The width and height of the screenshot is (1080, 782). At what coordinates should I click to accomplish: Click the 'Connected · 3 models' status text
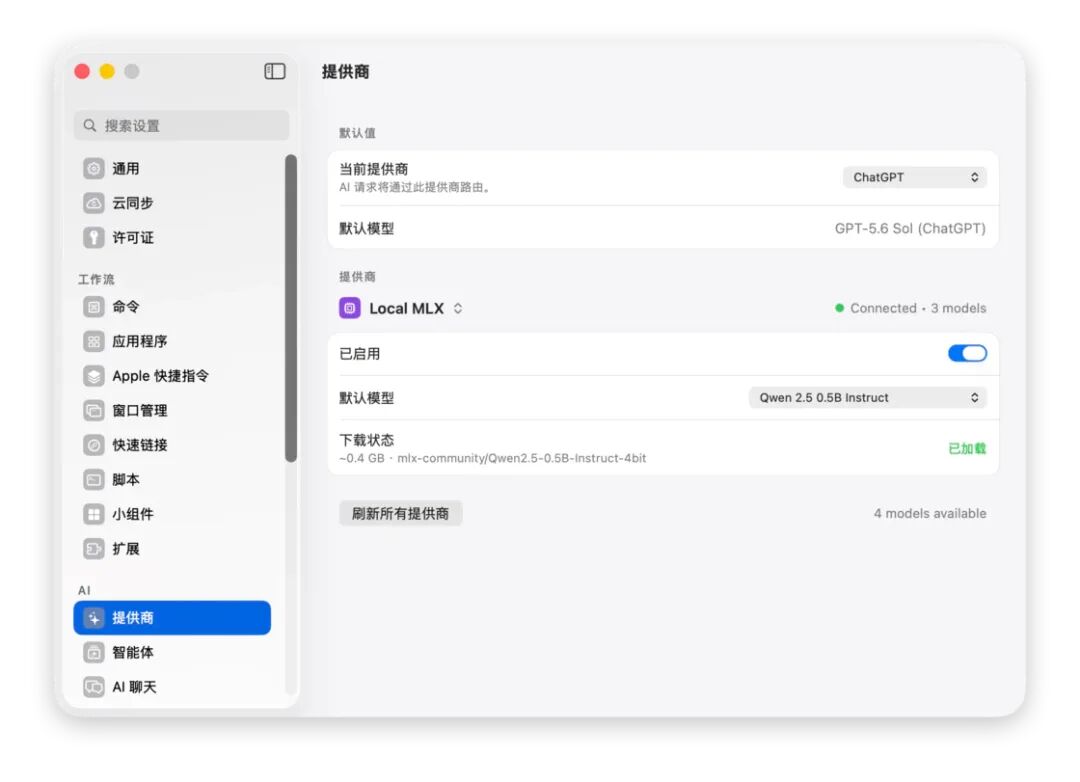(918, 308)
